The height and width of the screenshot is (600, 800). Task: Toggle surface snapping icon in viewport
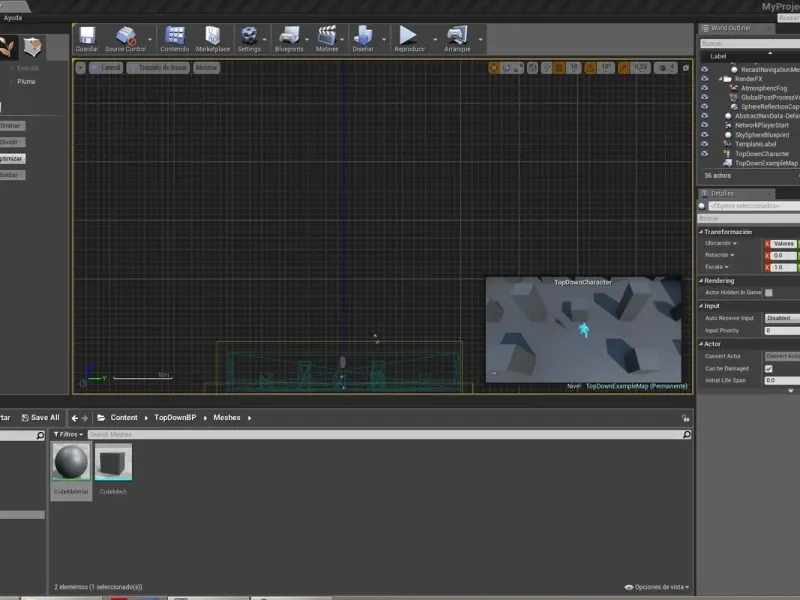[x=546, y=67]
